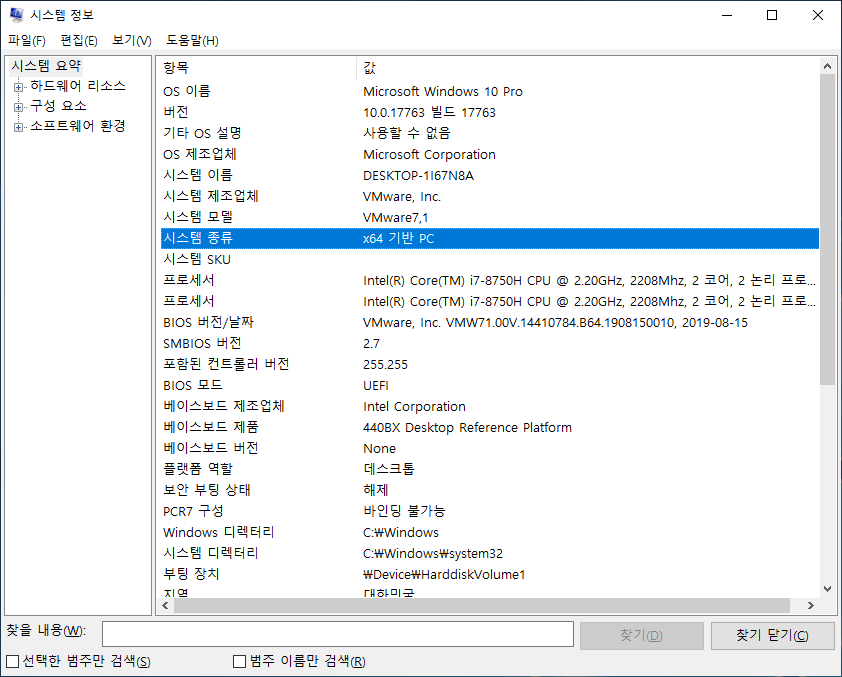Select the 버전 row
Image resolution: width=842 pixels, height=677 pixels.
tap(490, 112)
